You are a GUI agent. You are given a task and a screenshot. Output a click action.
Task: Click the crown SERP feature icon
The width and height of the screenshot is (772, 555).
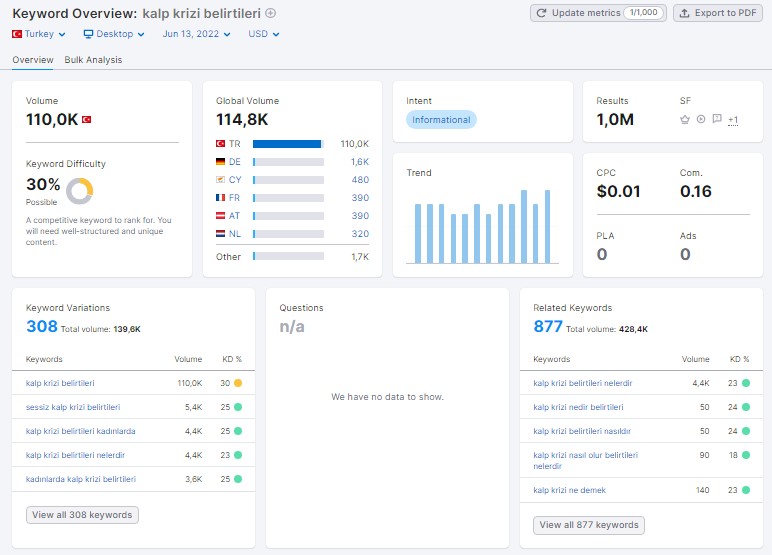[684, 119]
